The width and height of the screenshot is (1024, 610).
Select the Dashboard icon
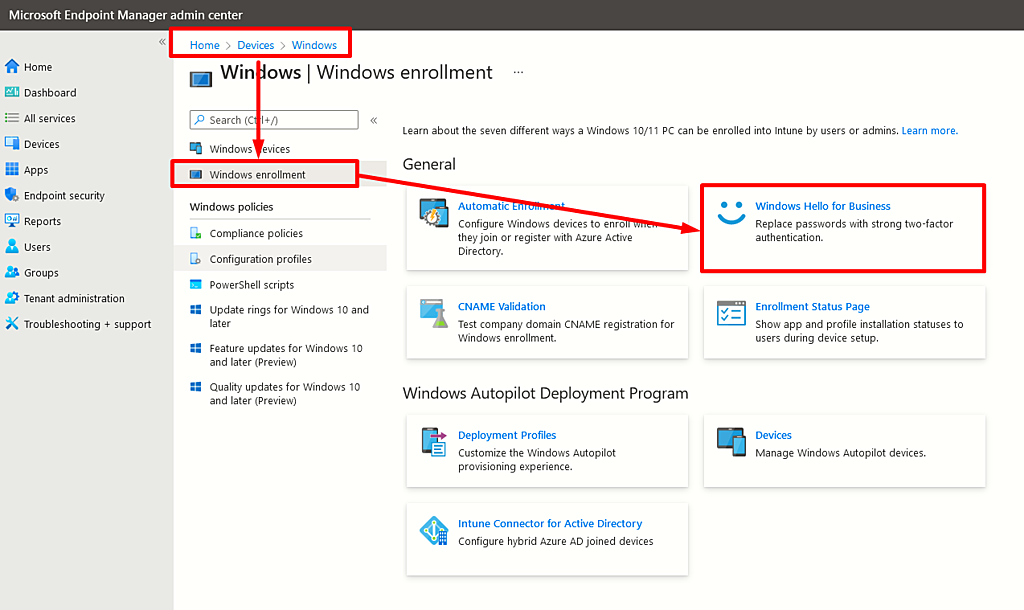[x=14, y=92]
